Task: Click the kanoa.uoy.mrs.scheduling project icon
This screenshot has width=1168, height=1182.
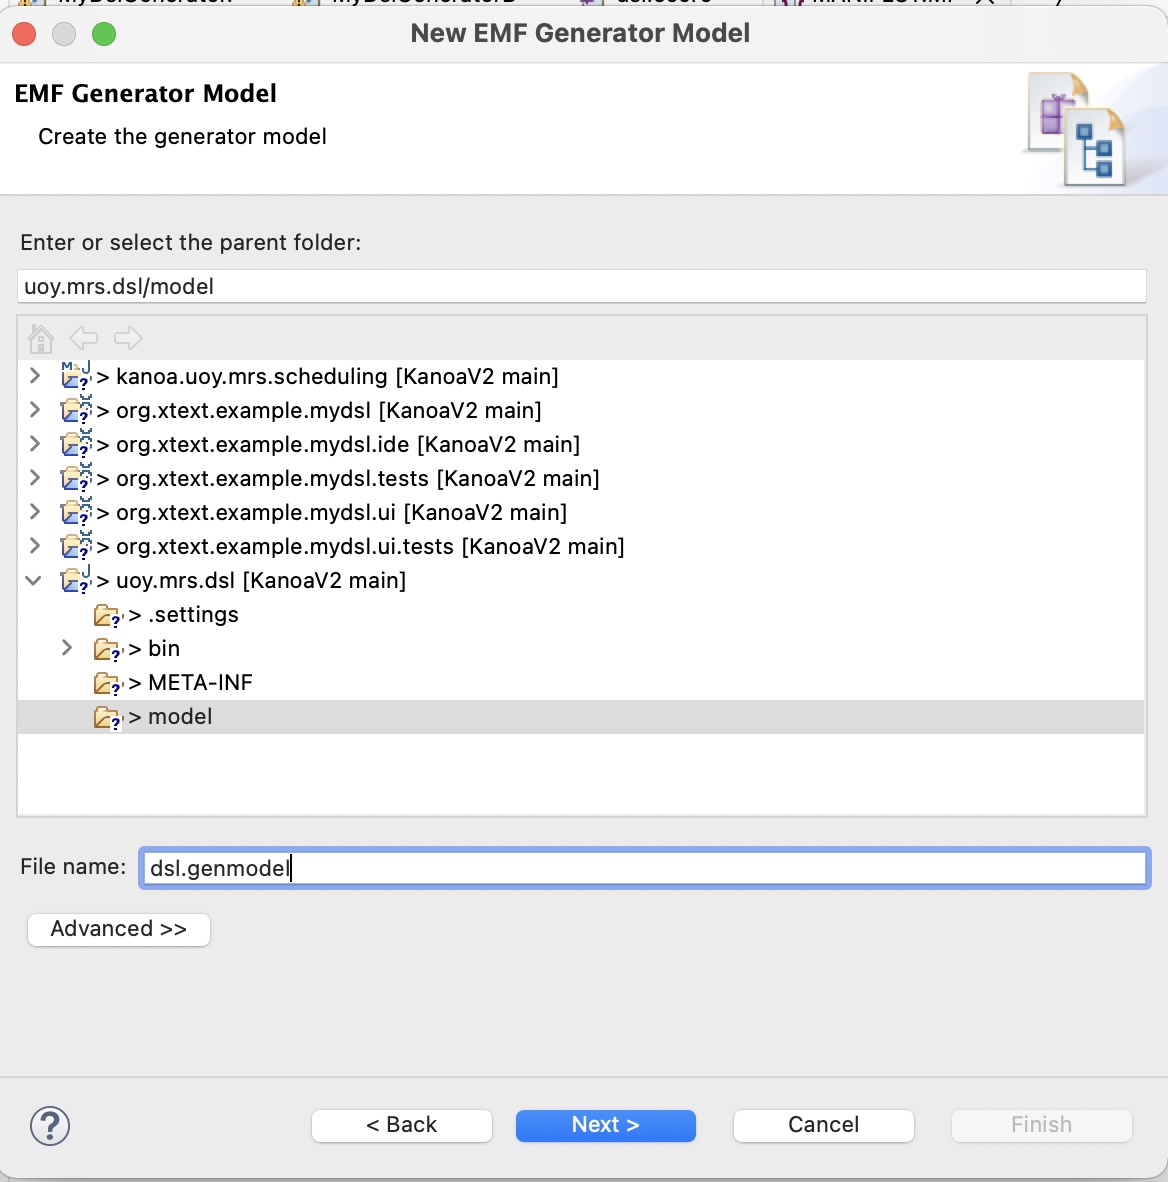Action: coord(76,377)
